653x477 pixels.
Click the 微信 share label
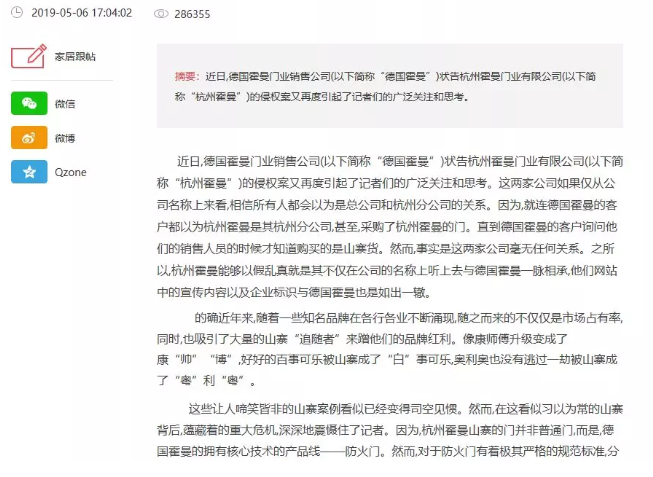[65, 104]
